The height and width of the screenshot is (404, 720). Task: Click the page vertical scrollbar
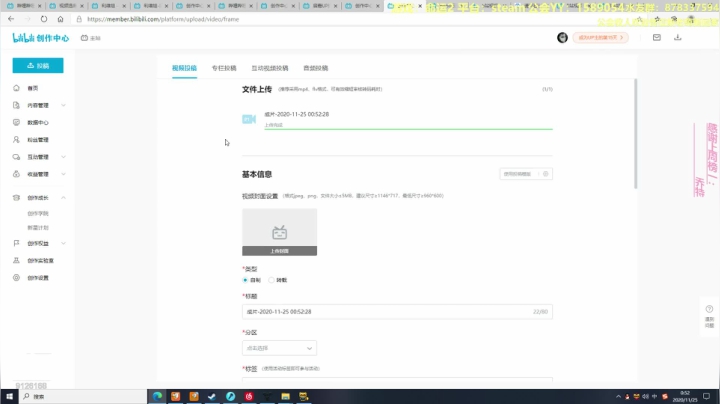[636, 133]
